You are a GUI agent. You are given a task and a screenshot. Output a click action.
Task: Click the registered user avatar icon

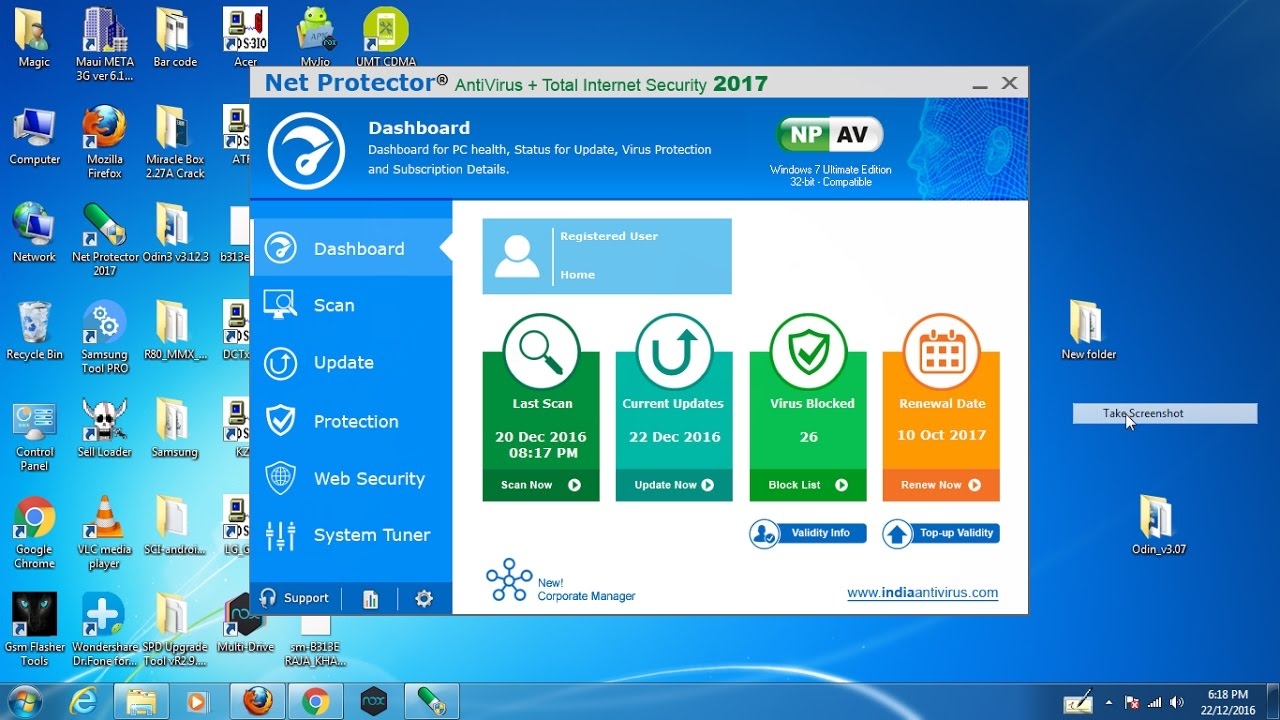pyautogui.click(x=517, y=256)
